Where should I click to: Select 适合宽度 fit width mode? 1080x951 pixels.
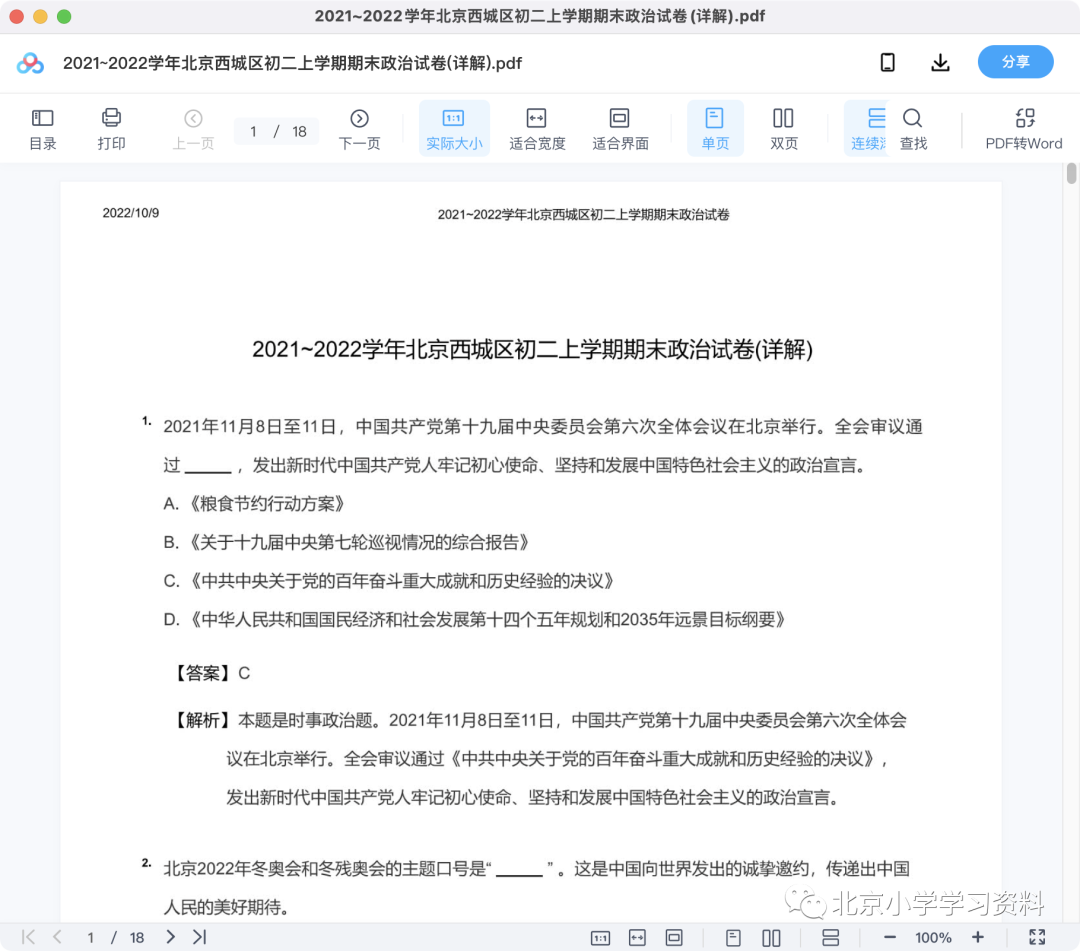click(537, 129)
